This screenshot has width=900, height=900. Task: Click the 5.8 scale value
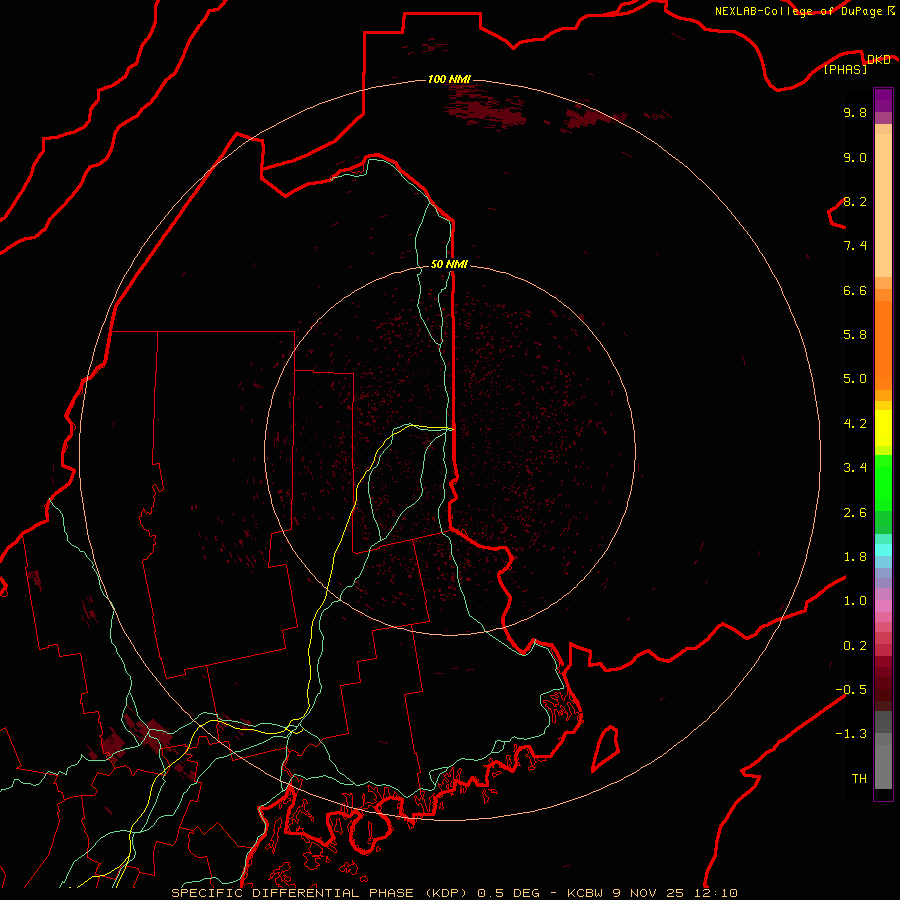(x=855, y=335)
